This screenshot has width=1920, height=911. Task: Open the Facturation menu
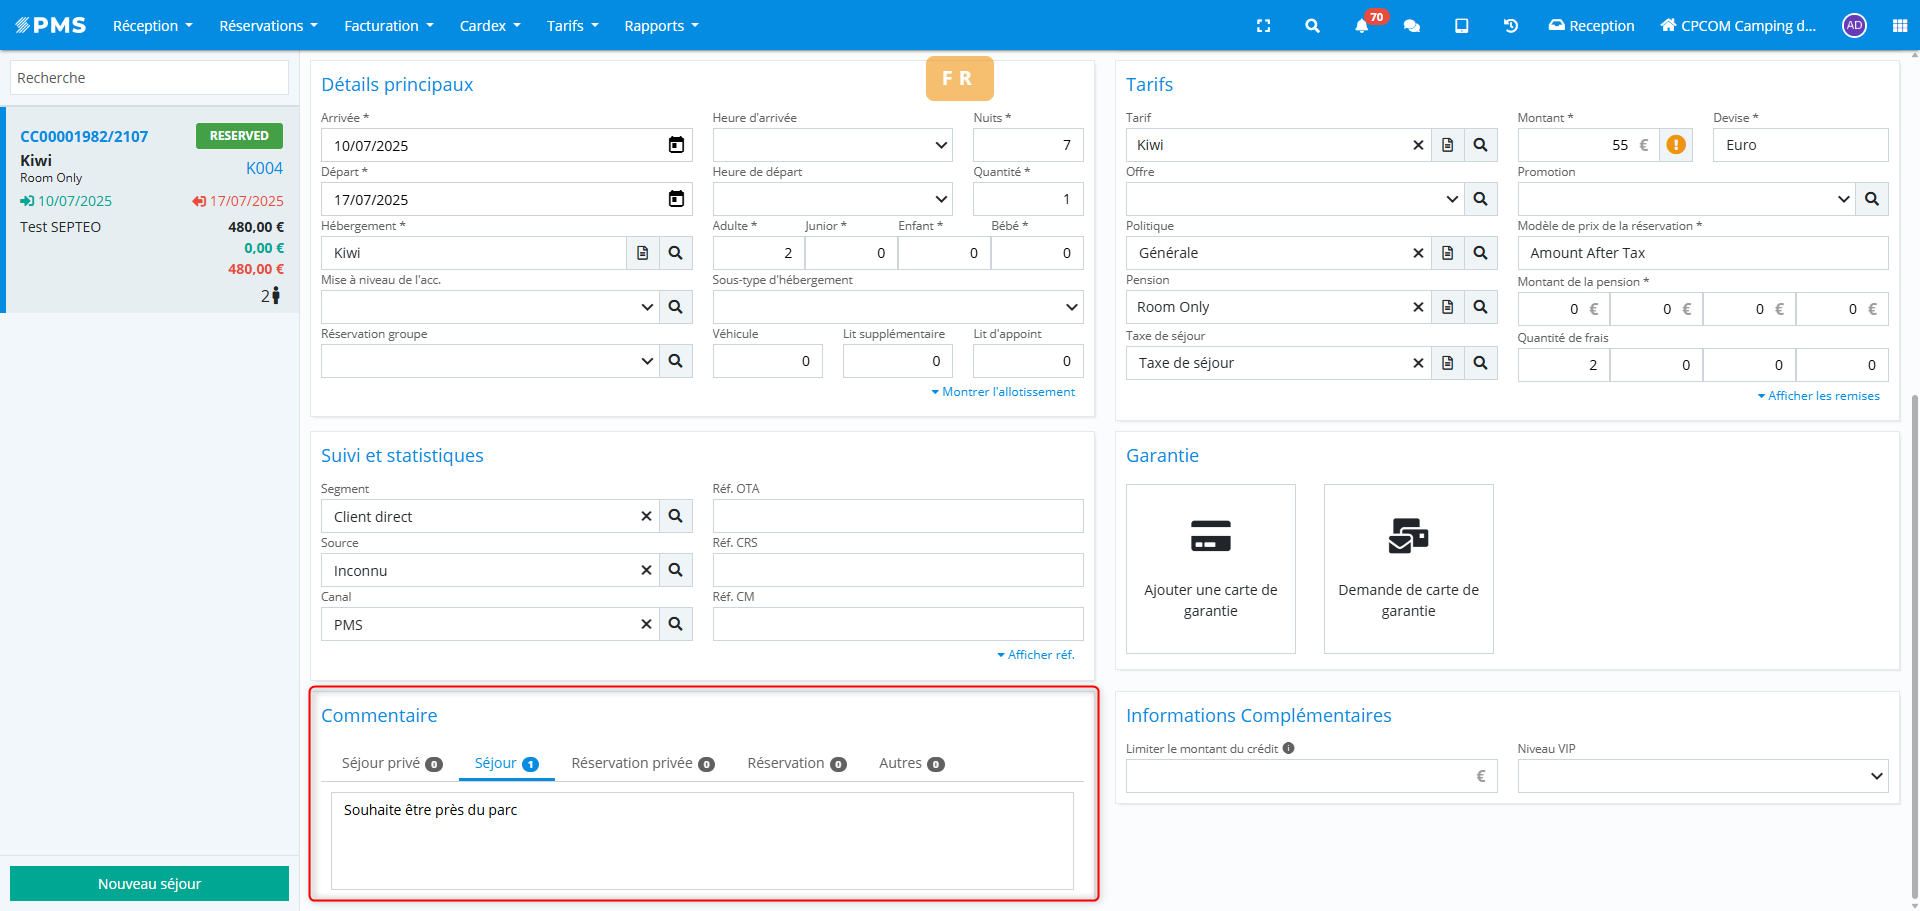(388, 26)
